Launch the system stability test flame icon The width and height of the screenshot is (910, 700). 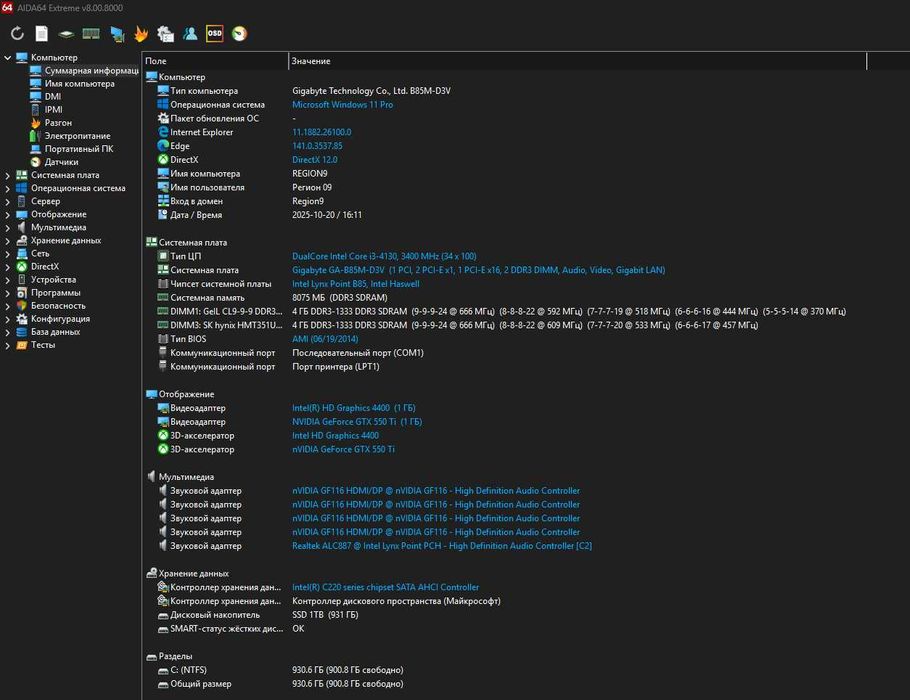(x=141, y=34)
